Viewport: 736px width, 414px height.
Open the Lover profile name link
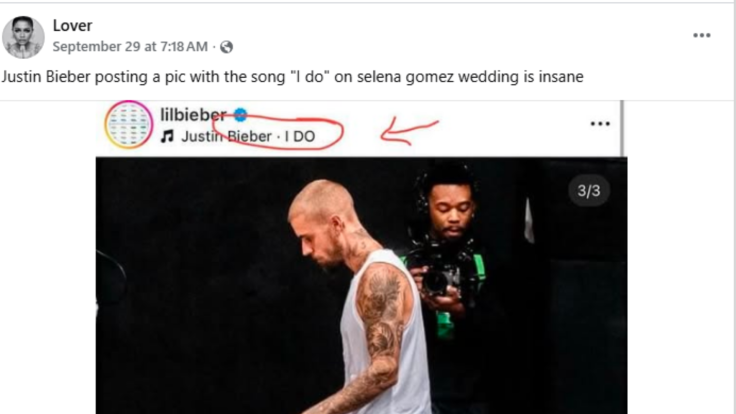coord(72,26)
